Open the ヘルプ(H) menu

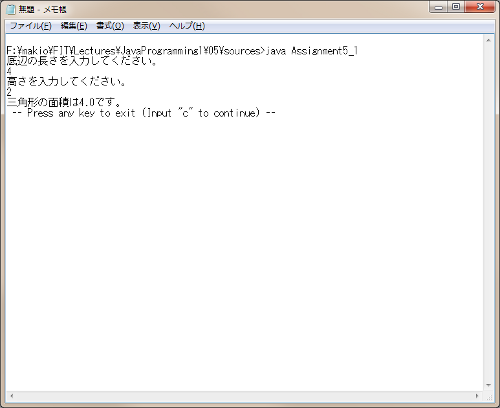tap(187, 26)
